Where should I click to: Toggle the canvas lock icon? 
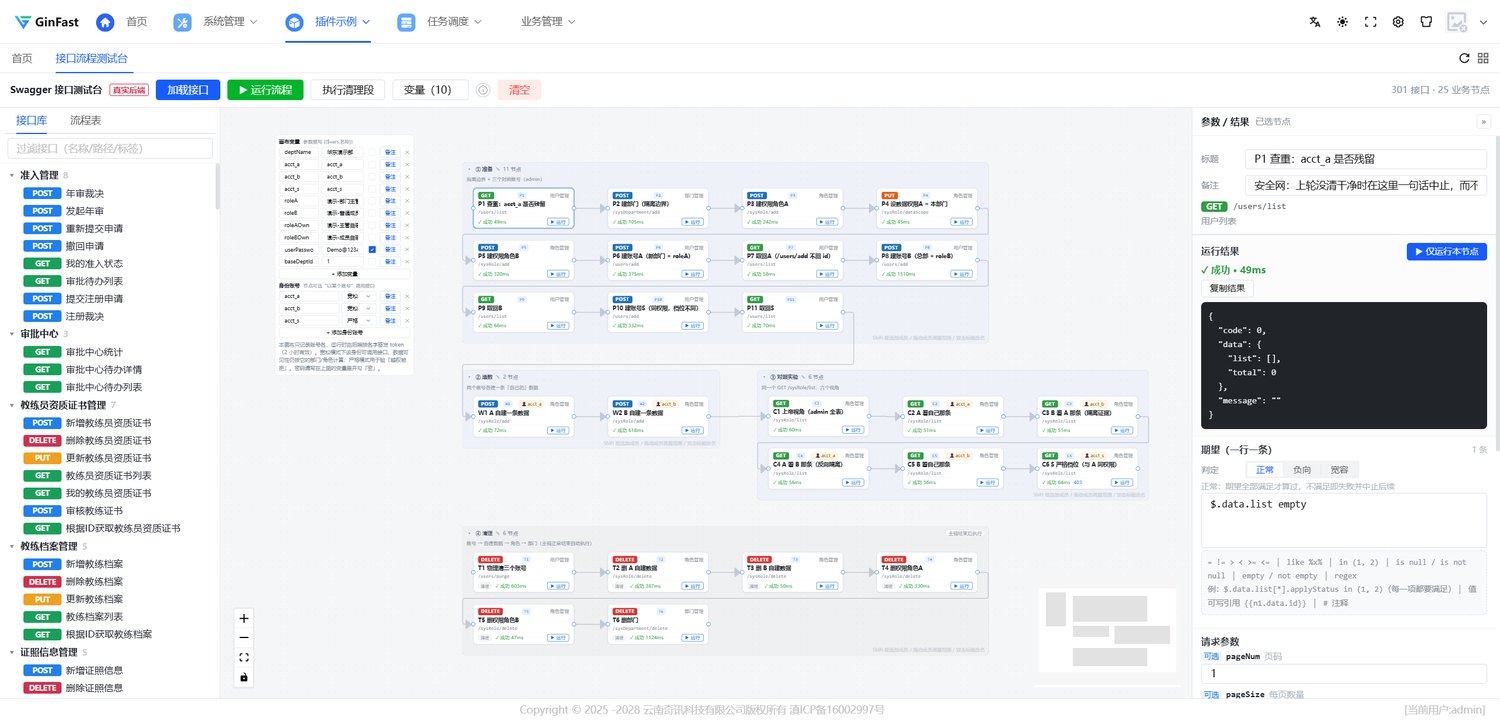pyautogui.click(x=244, y=678)
